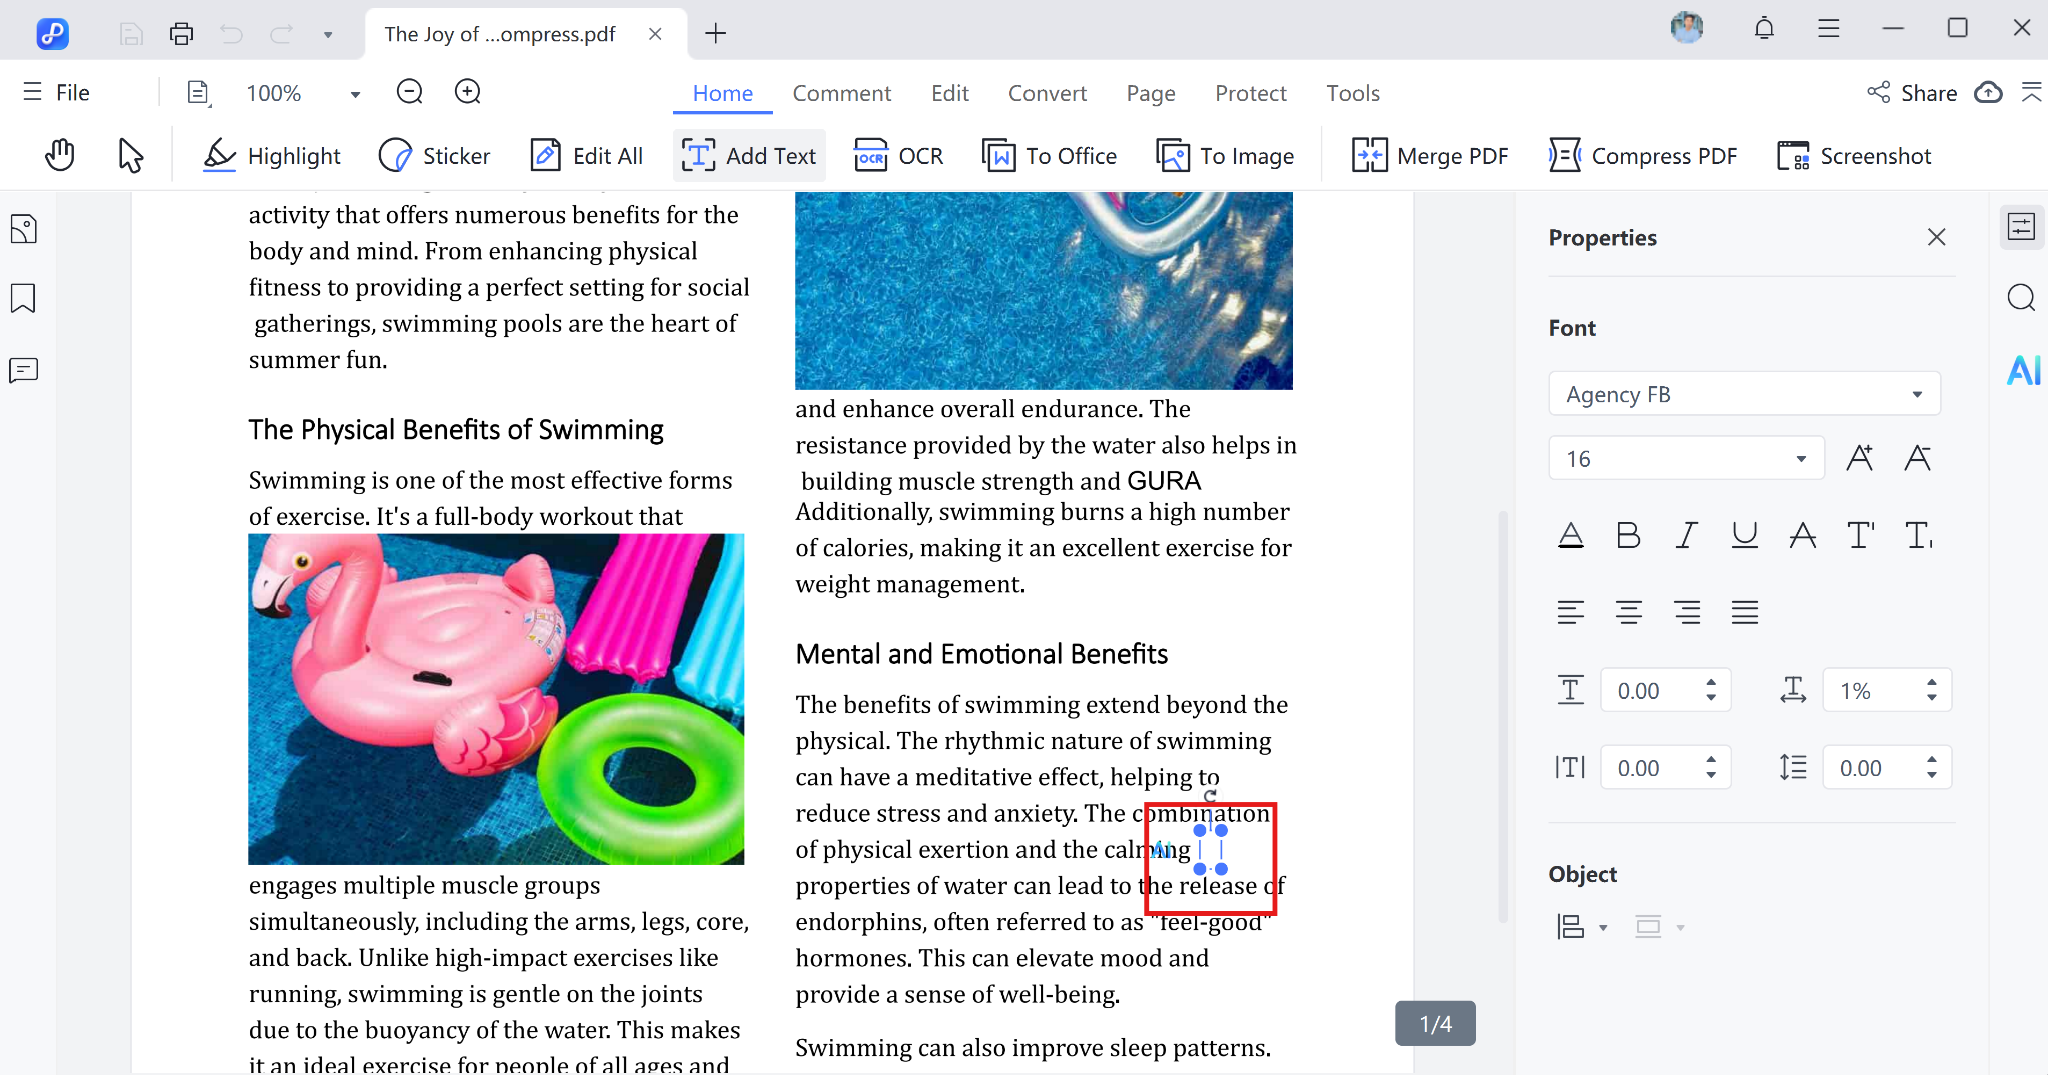This screenshot has height=1075, width=2048.
Task: Open the Compress PDF tool
Action: (x=1643, y=156)
